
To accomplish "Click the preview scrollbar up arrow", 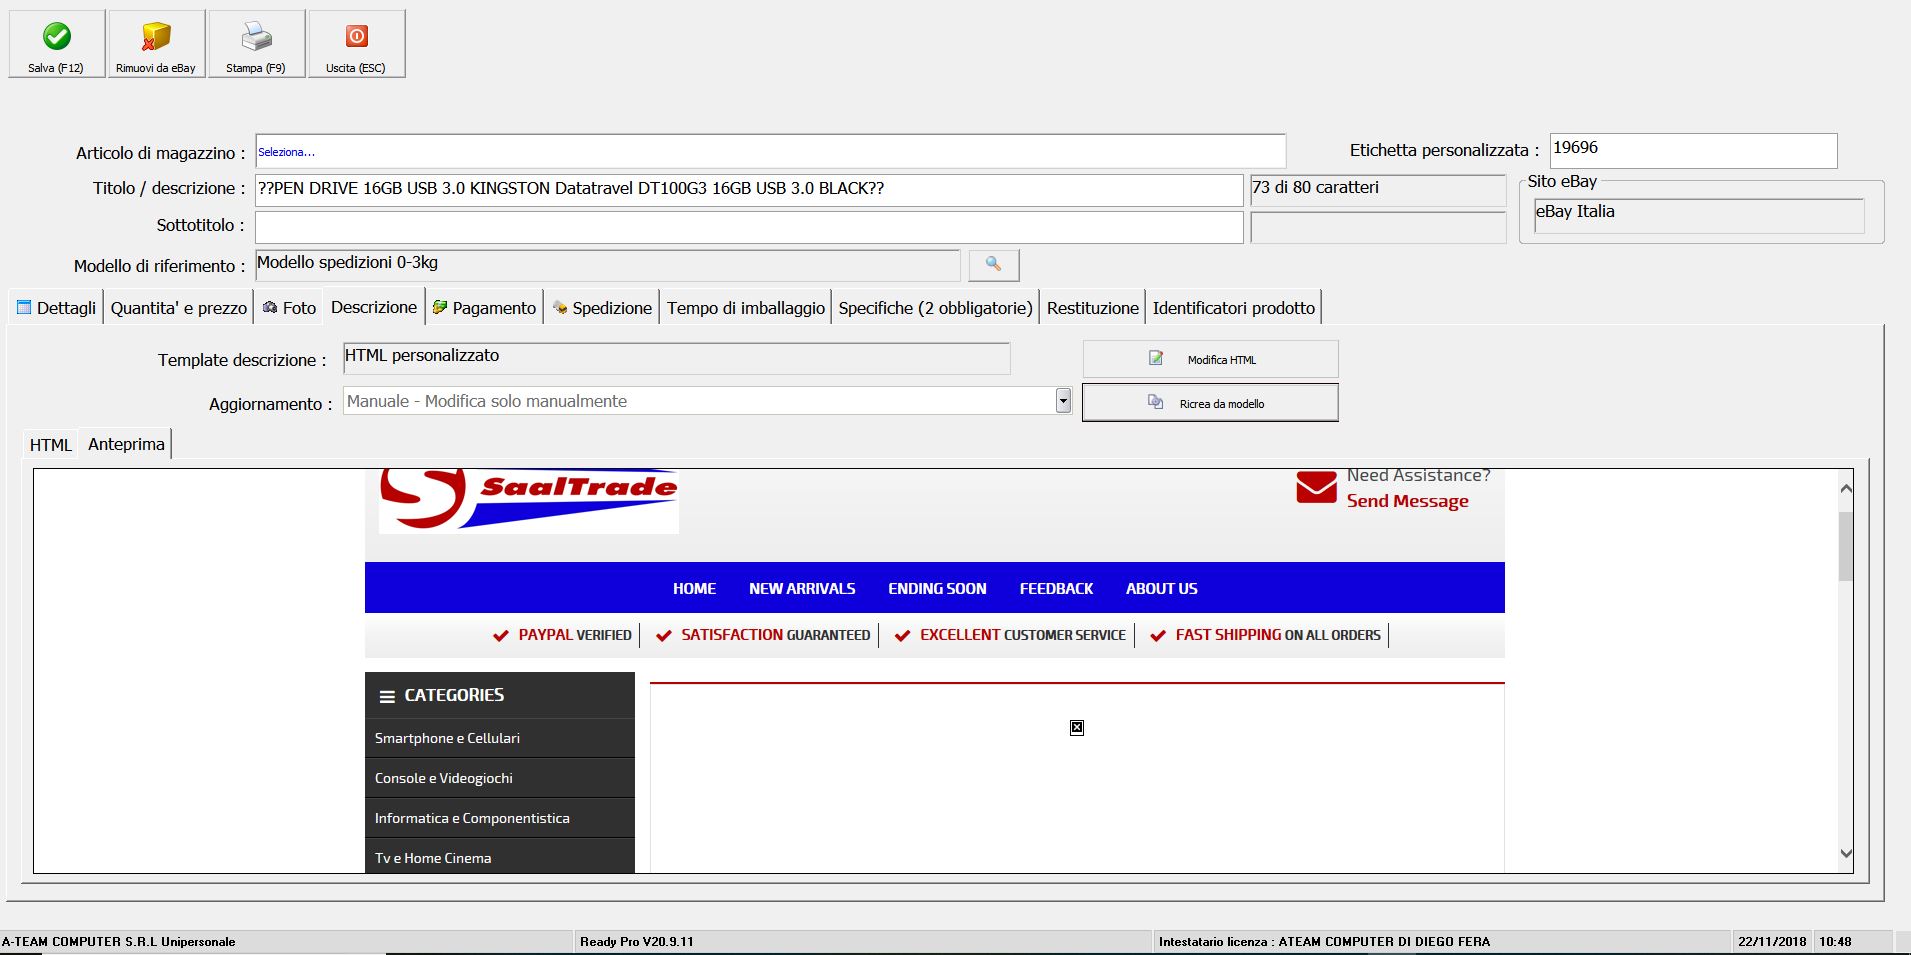I will [x=1846, y=488].
